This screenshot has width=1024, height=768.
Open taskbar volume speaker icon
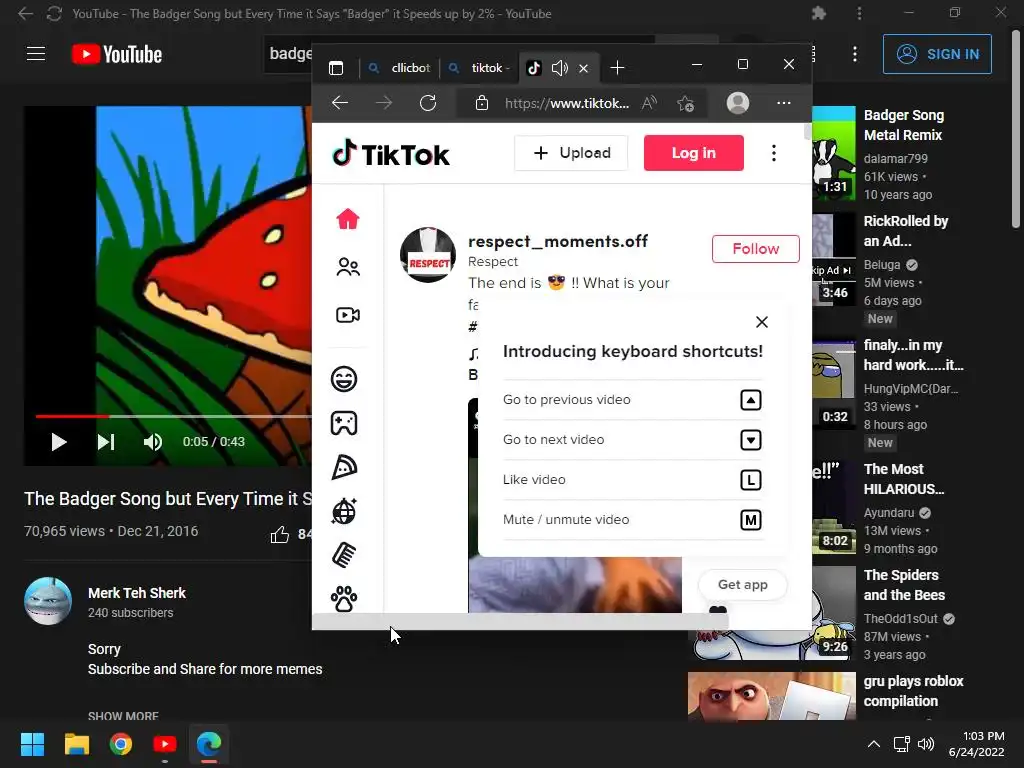pyautogui.click(x=925, y=744)
